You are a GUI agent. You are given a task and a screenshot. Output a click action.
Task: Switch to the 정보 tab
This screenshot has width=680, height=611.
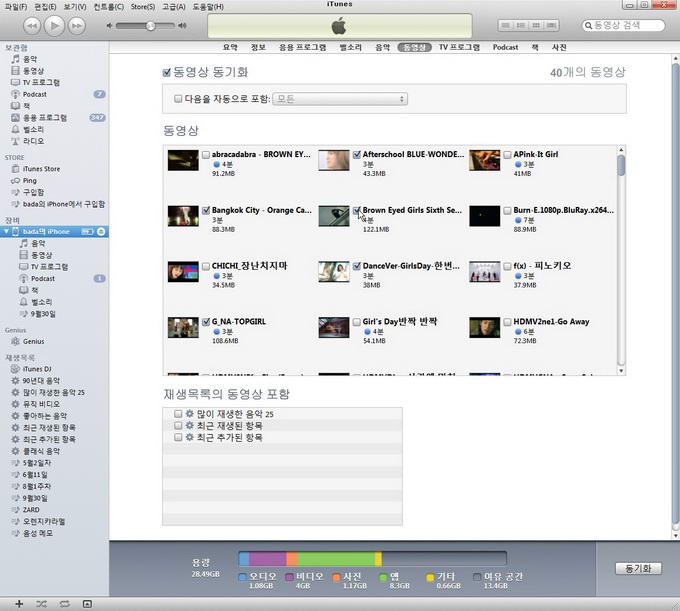[x=258, y=47]
